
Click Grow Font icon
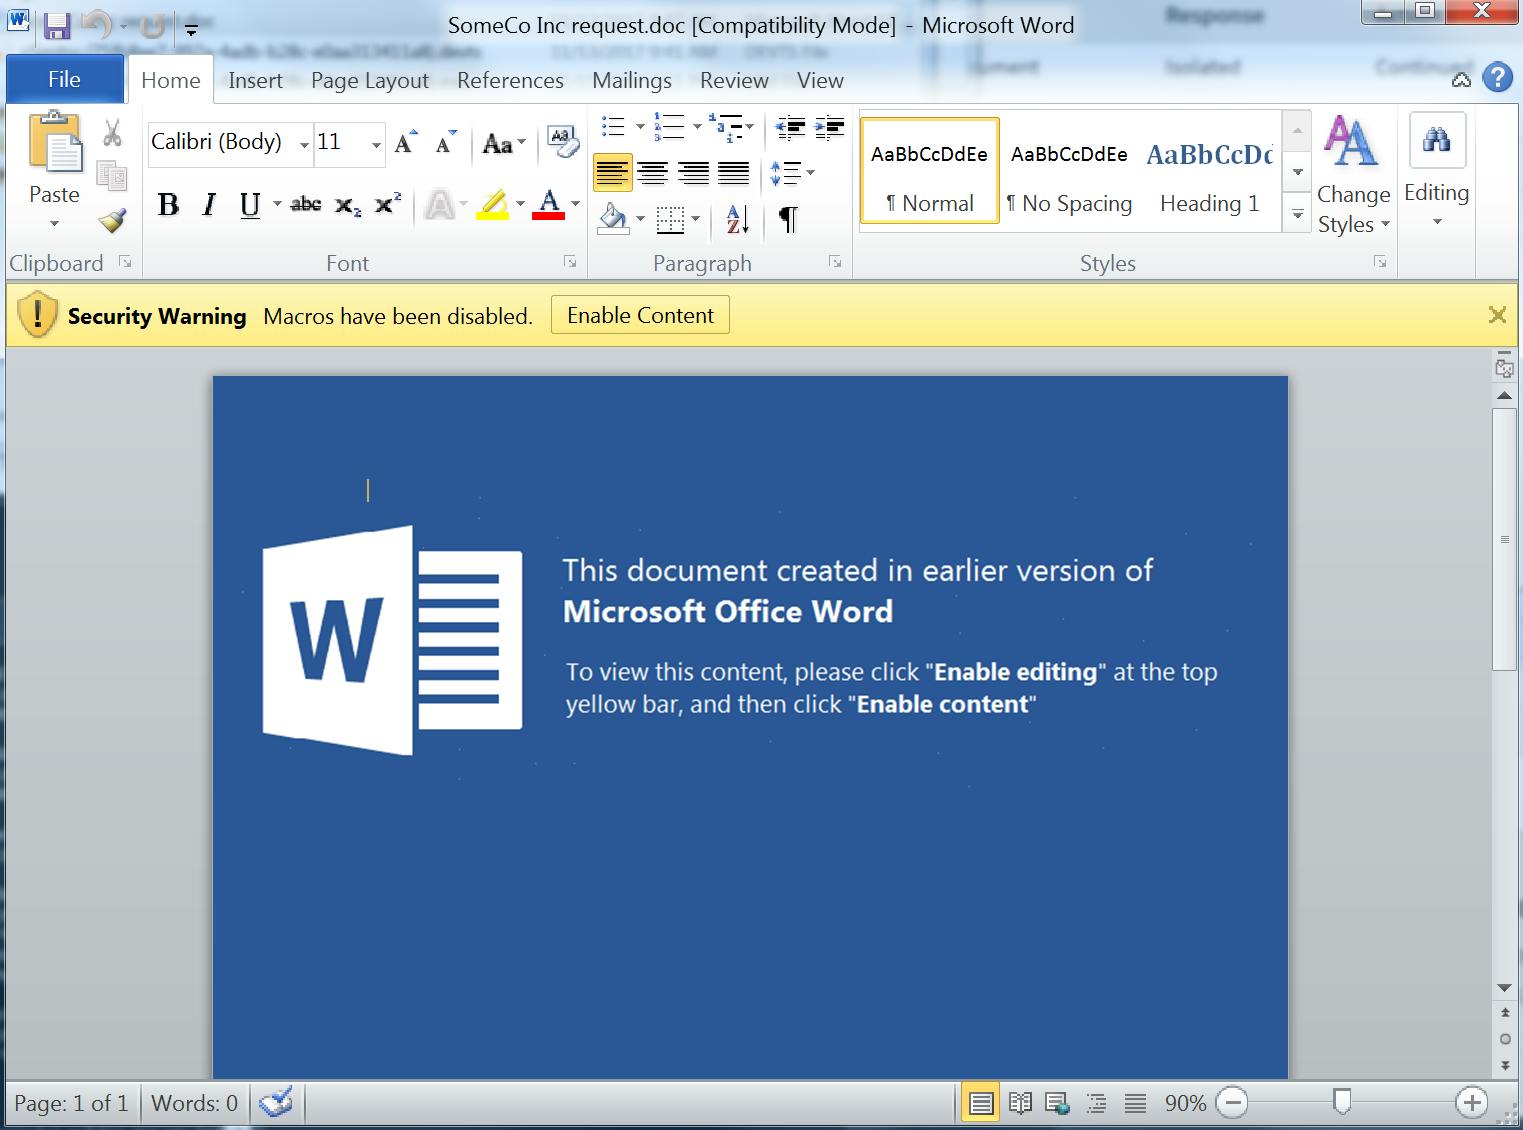[405, 143]
